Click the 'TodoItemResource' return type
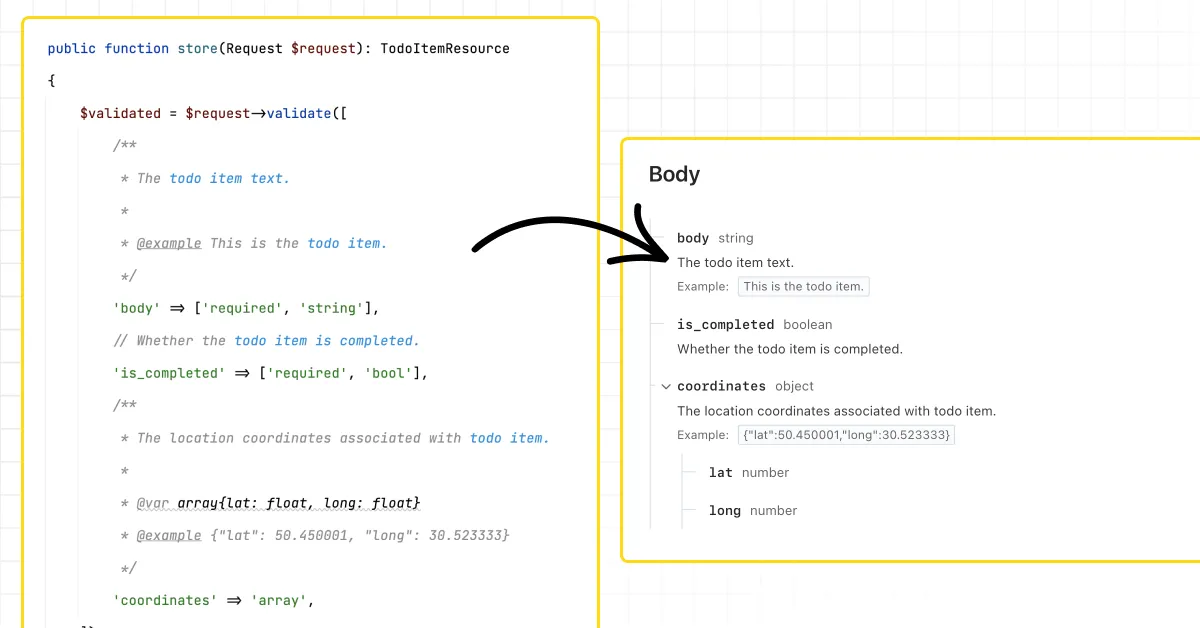 pos(445,48)
